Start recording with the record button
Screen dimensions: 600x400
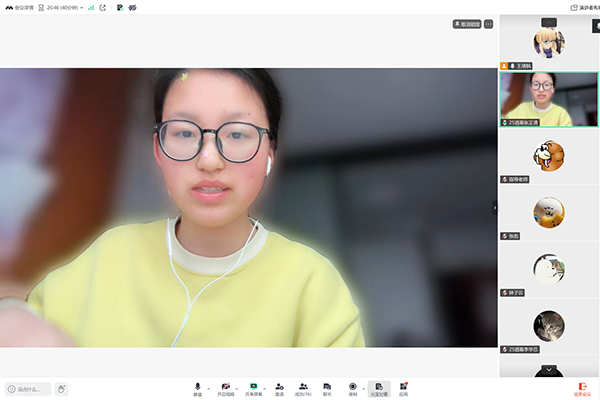(353, 389)
